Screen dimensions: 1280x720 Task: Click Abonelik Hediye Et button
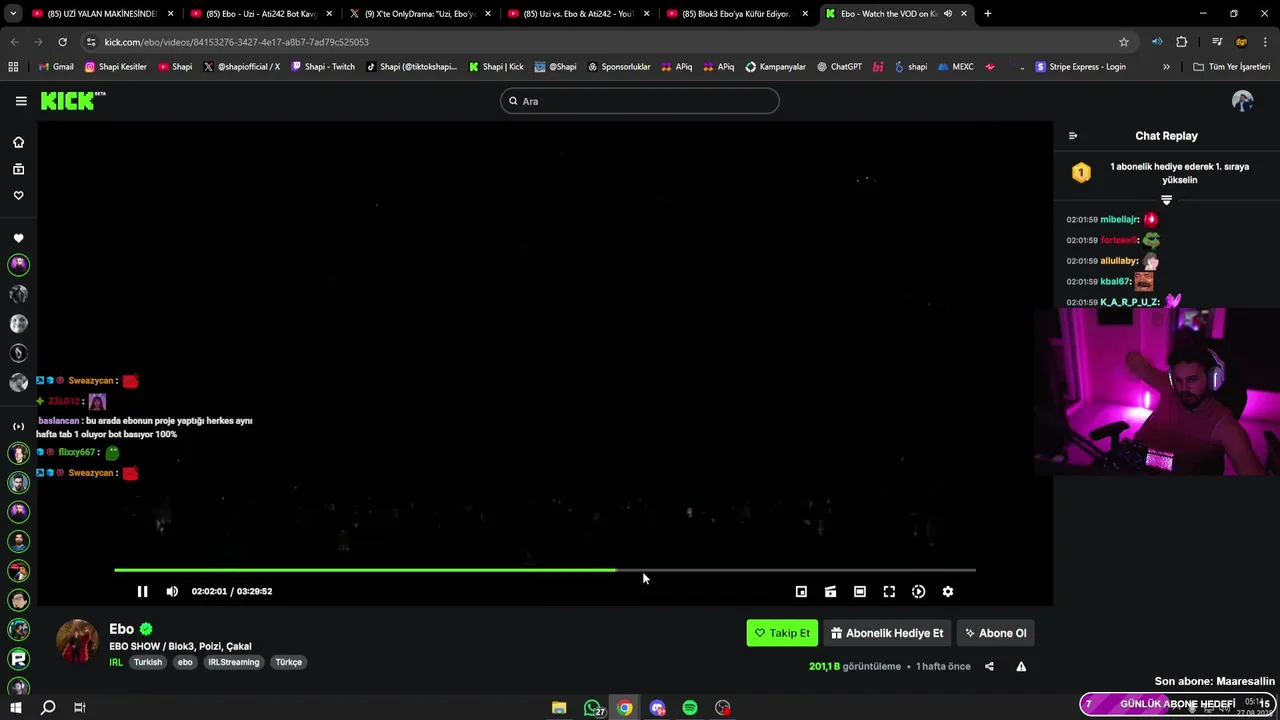coord(887,633)
